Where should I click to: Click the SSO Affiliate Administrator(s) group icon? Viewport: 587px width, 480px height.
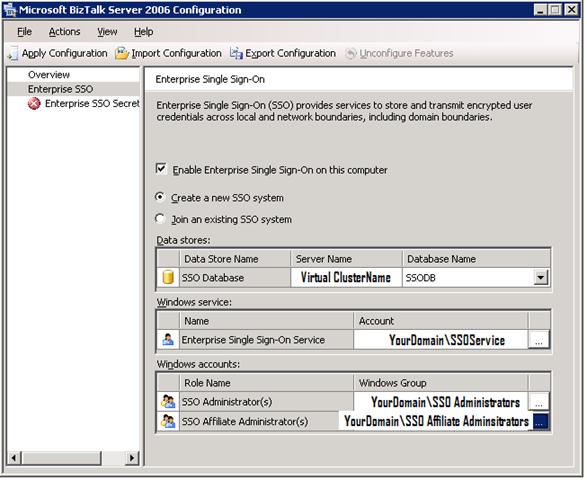click(x=168, y=422)
